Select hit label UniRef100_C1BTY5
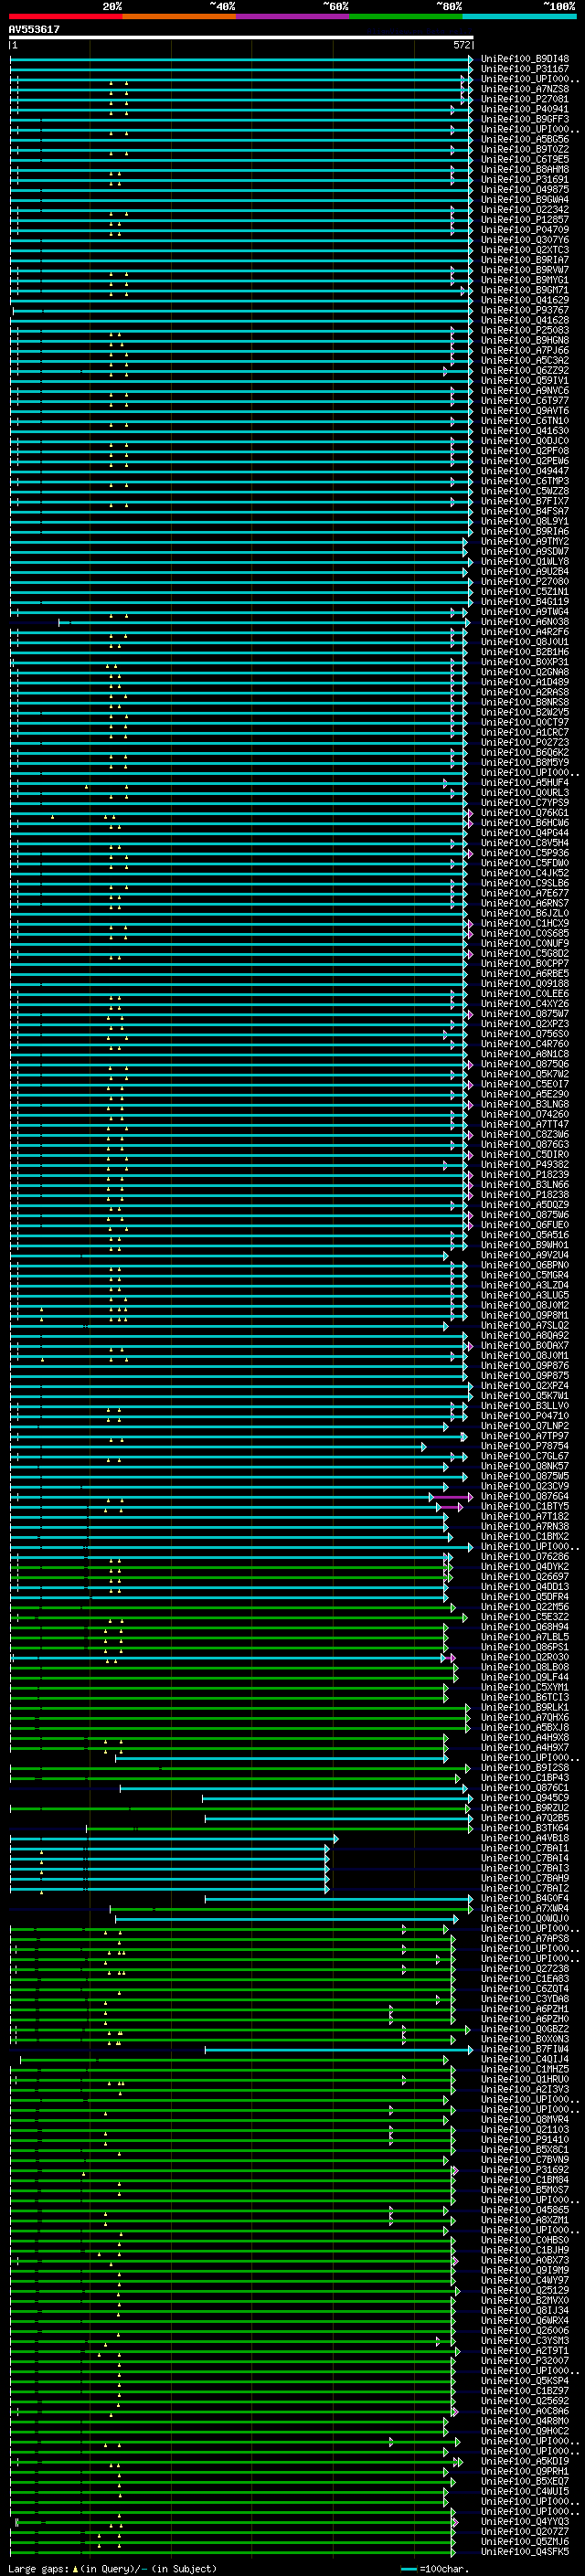This screenshot has width=585, height=2576. coord(525,1506)
